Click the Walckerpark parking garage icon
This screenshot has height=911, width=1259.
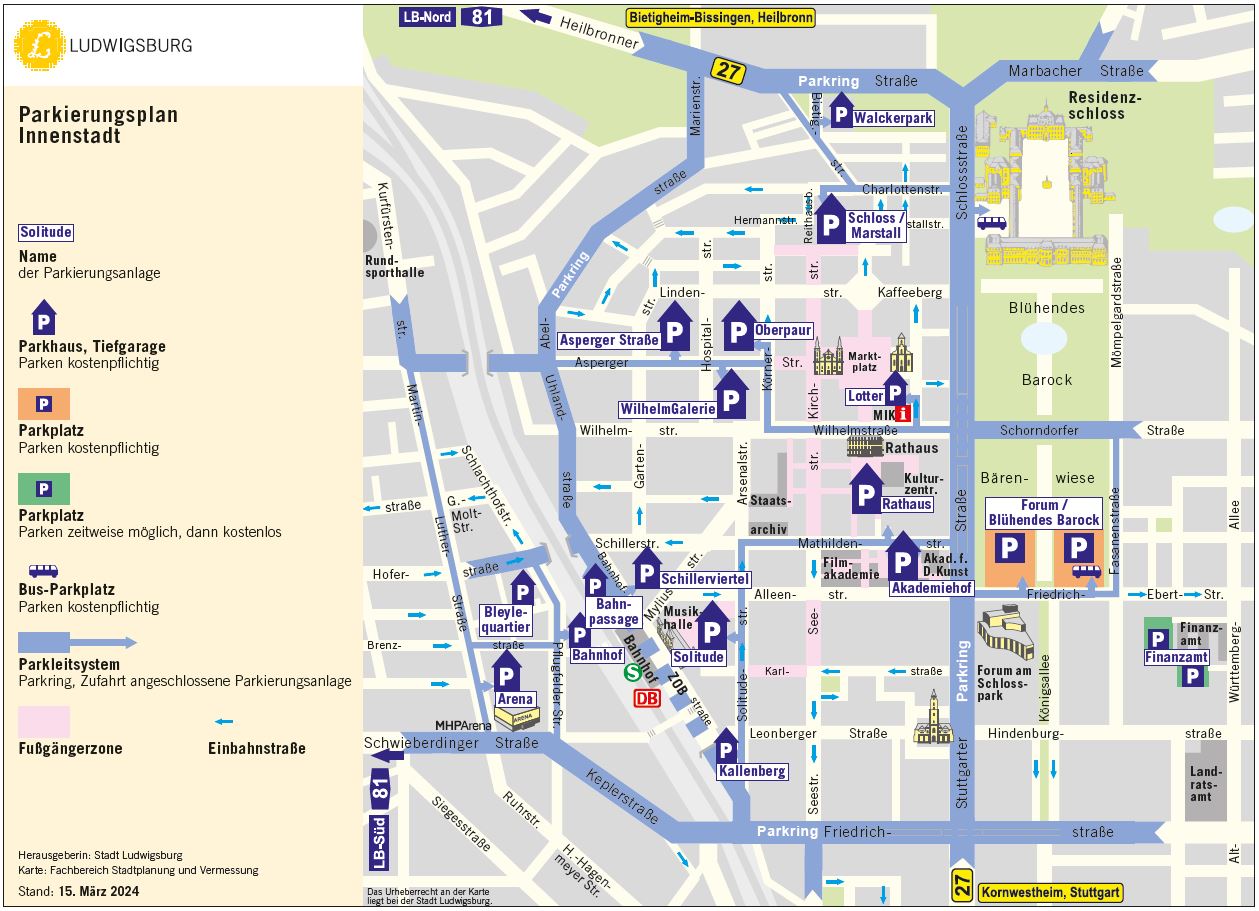[x=842, y=114]
